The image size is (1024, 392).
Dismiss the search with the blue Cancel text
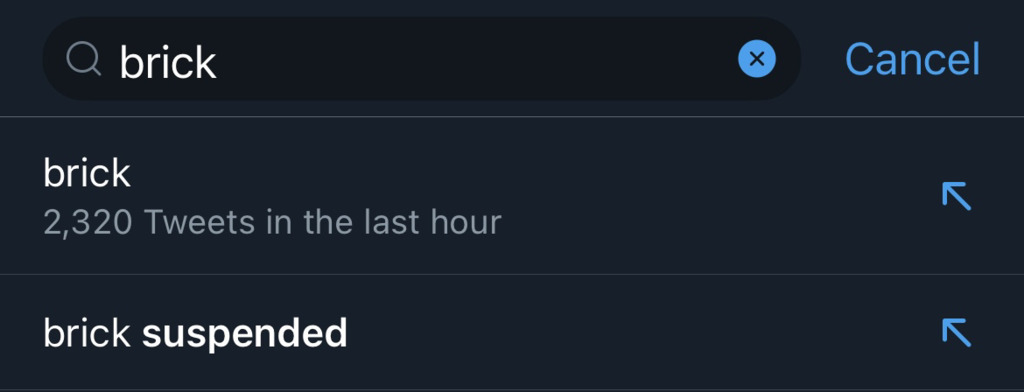912,59
